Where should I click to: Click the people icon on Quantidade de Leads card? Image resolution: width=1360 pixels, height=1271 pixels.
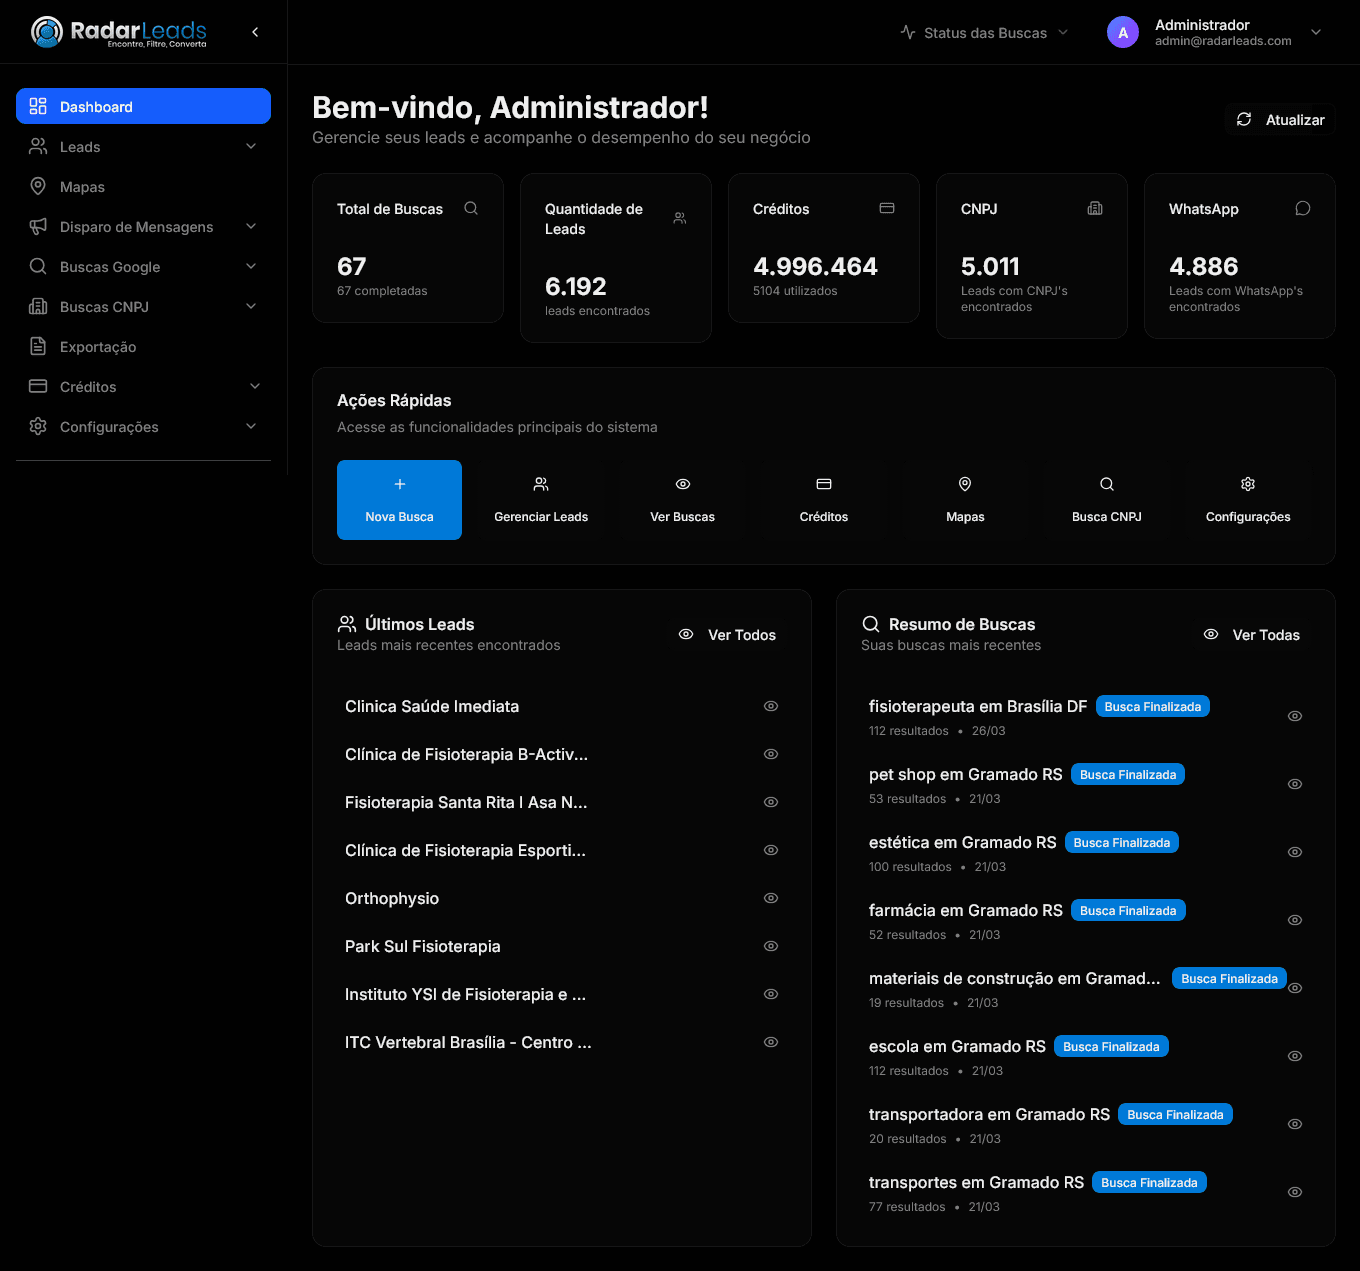click(680, 218)
